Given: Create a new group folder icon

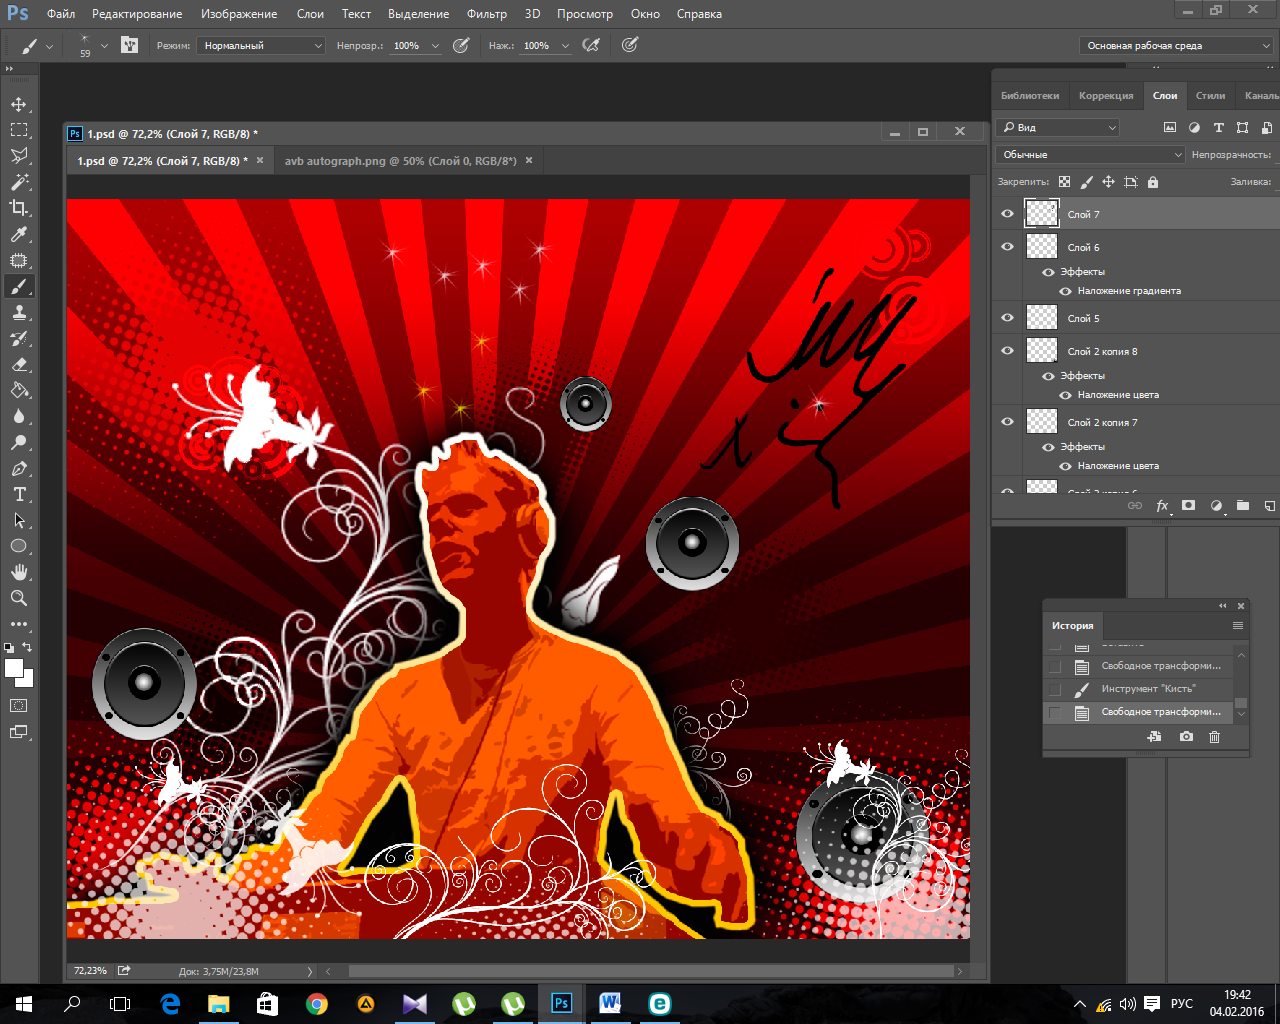Looking at the screenshot, I should pyautogui.click(x=1243, y=506).
